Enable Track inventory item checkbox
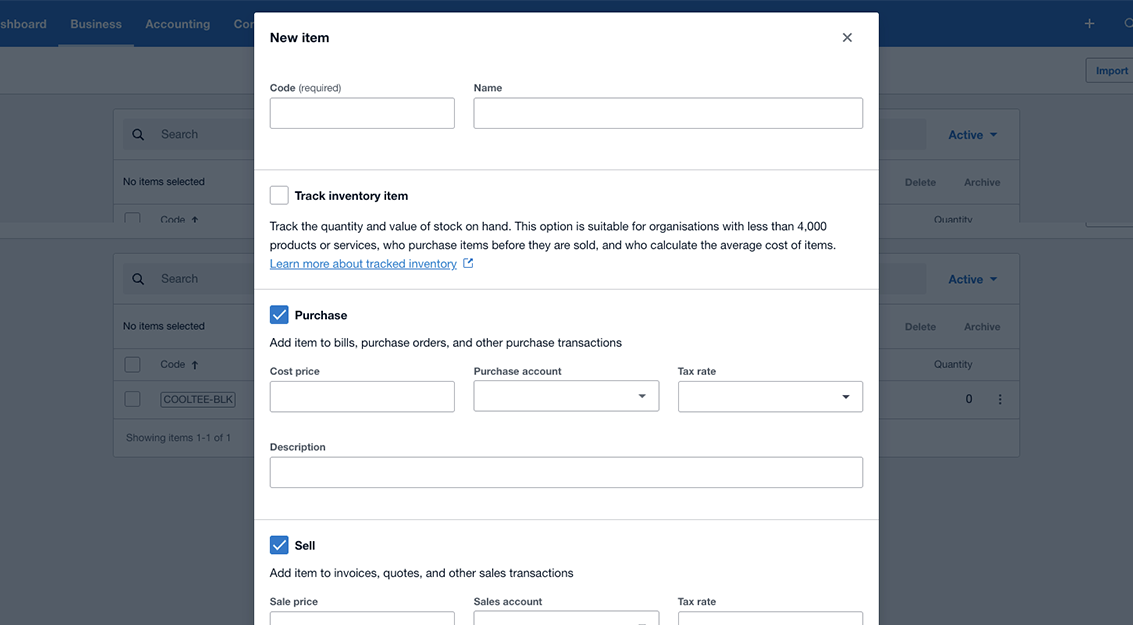Screen dimensions: 1133x625 (279, 196)
